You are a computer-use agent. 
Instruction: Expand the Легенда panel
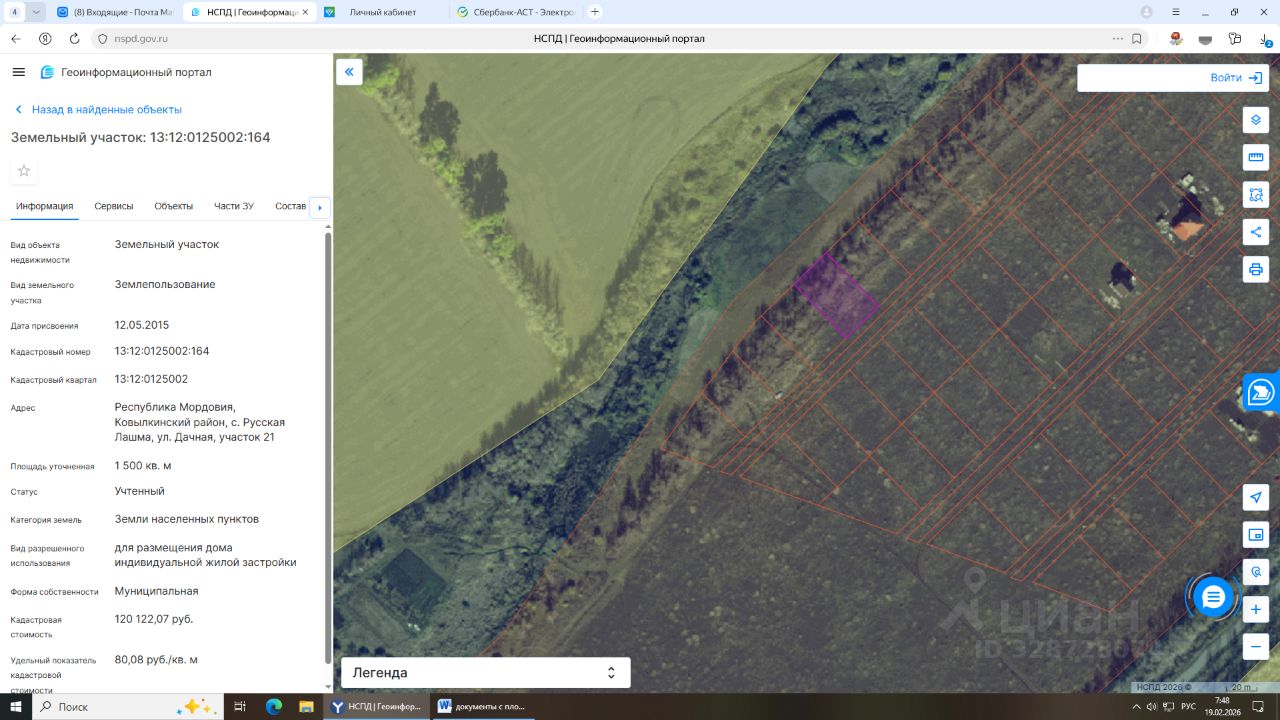(486, 673)
